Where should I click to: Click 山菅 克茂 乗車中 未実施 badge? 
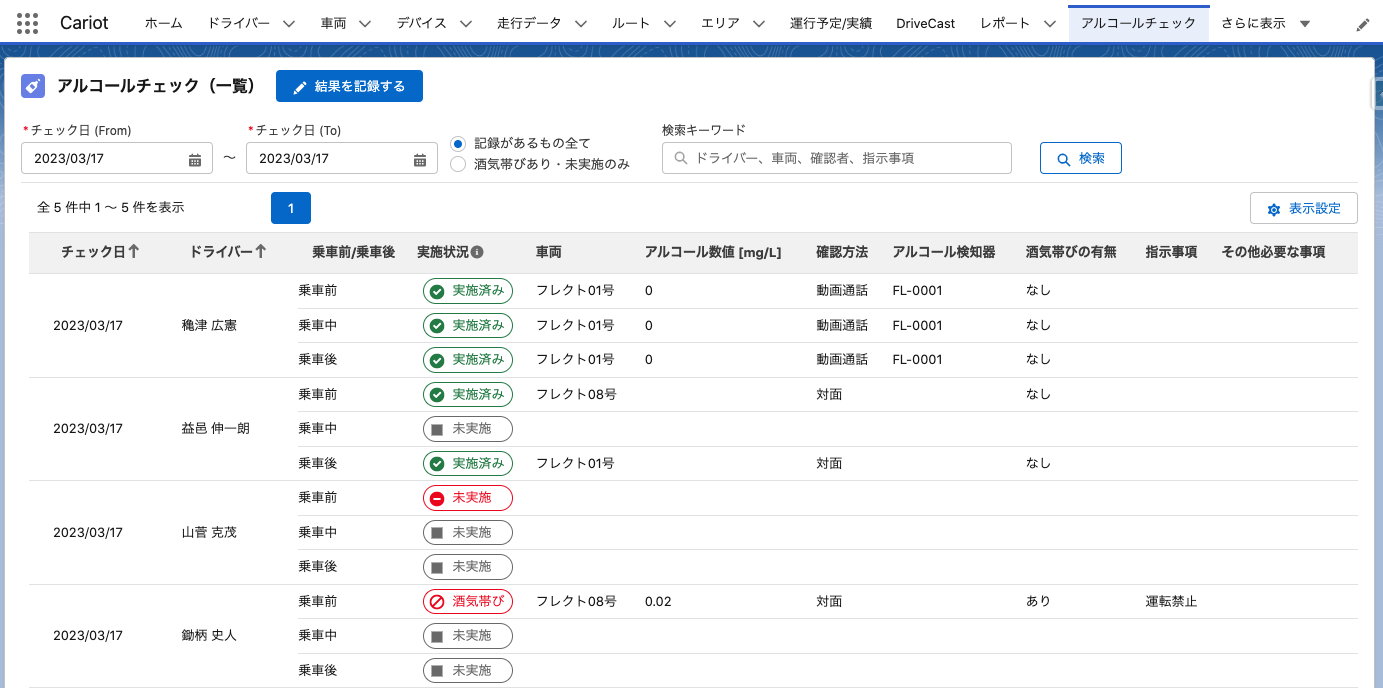pos(467,532)
